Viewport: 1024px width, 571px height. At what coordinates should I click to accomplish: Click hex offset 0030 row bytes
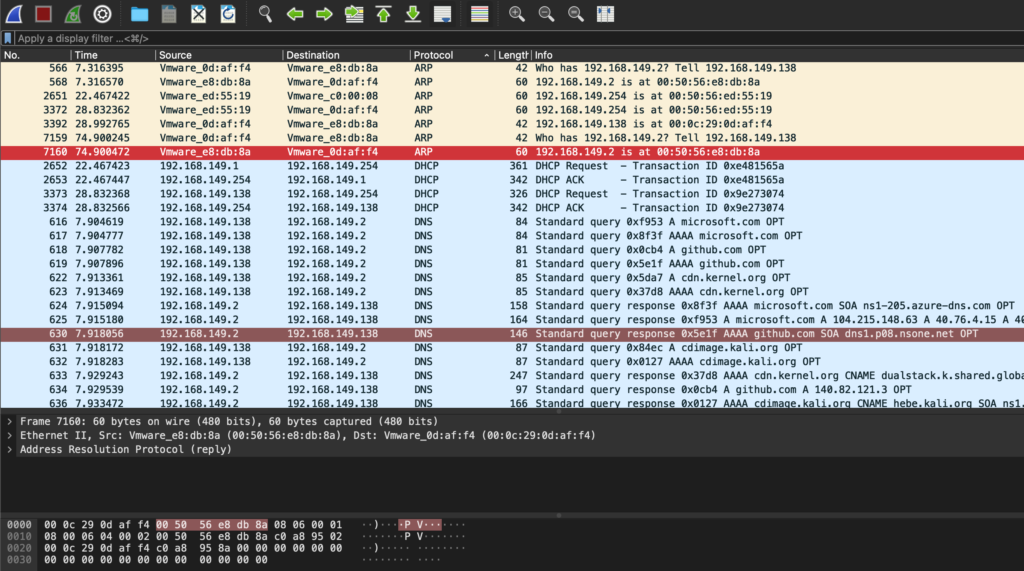[x=155, y=560]
